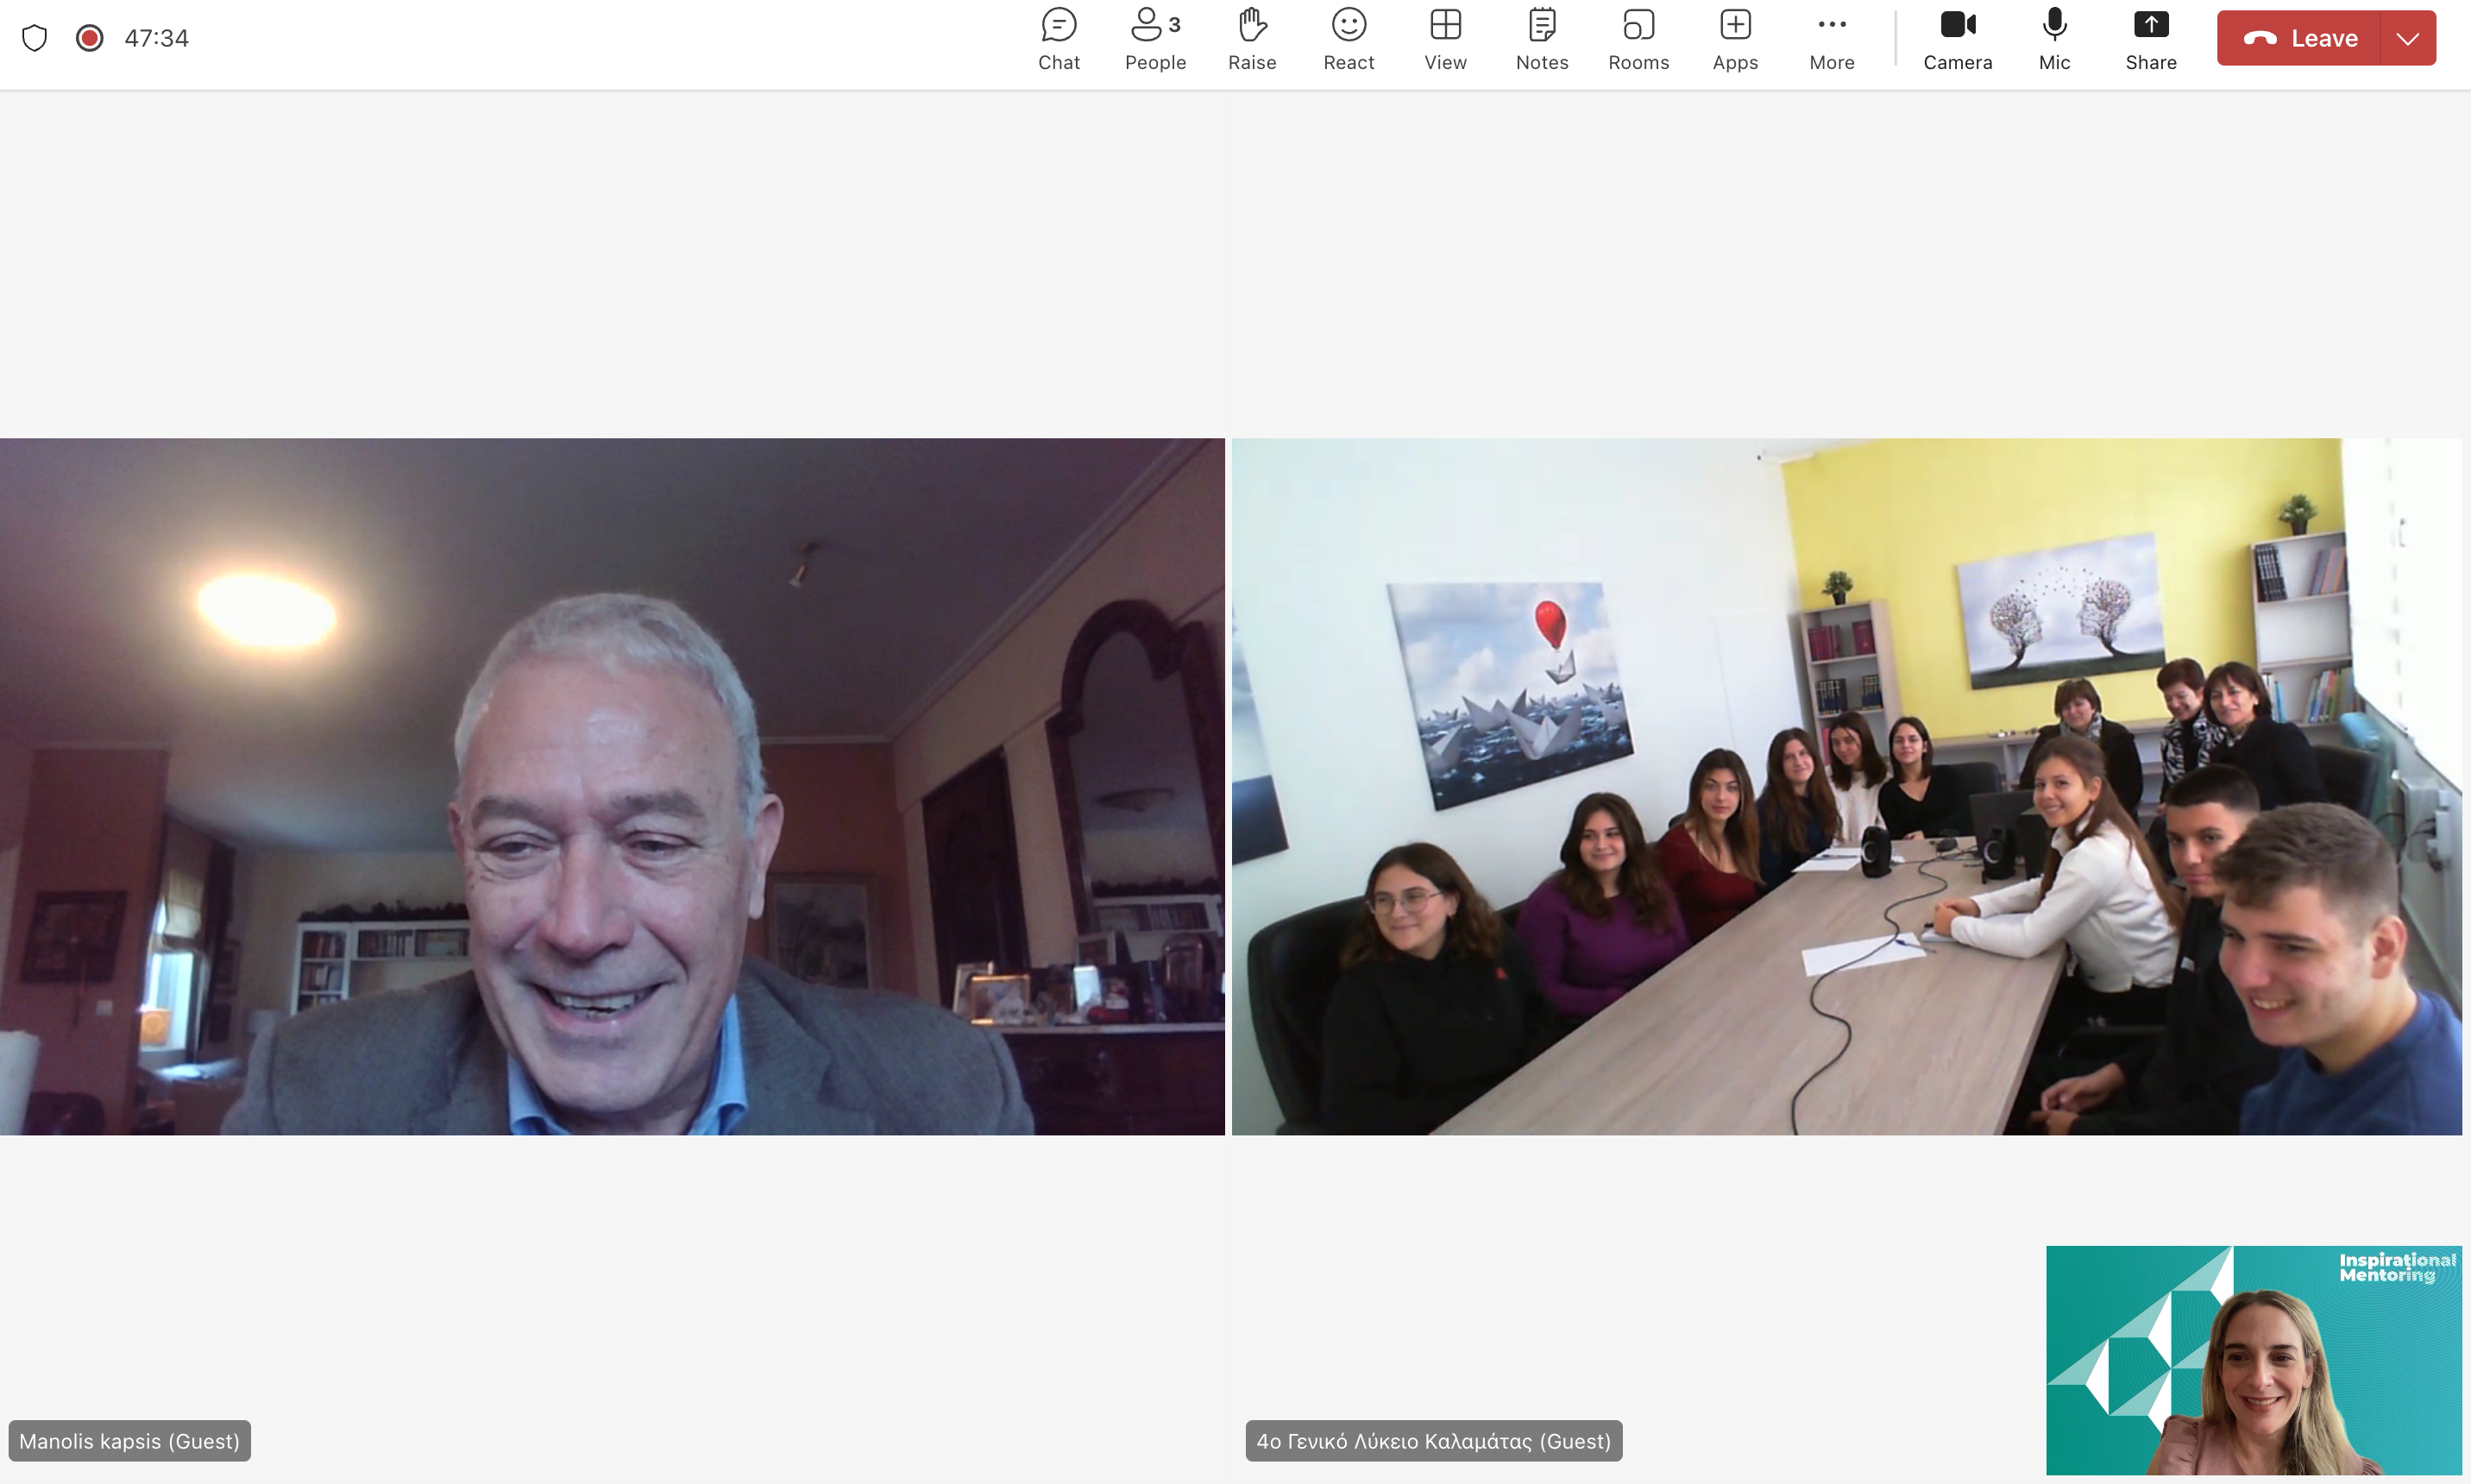Click the shield security icon
This screenshot has width=2471, height=1484.
(x=35, y=38)
